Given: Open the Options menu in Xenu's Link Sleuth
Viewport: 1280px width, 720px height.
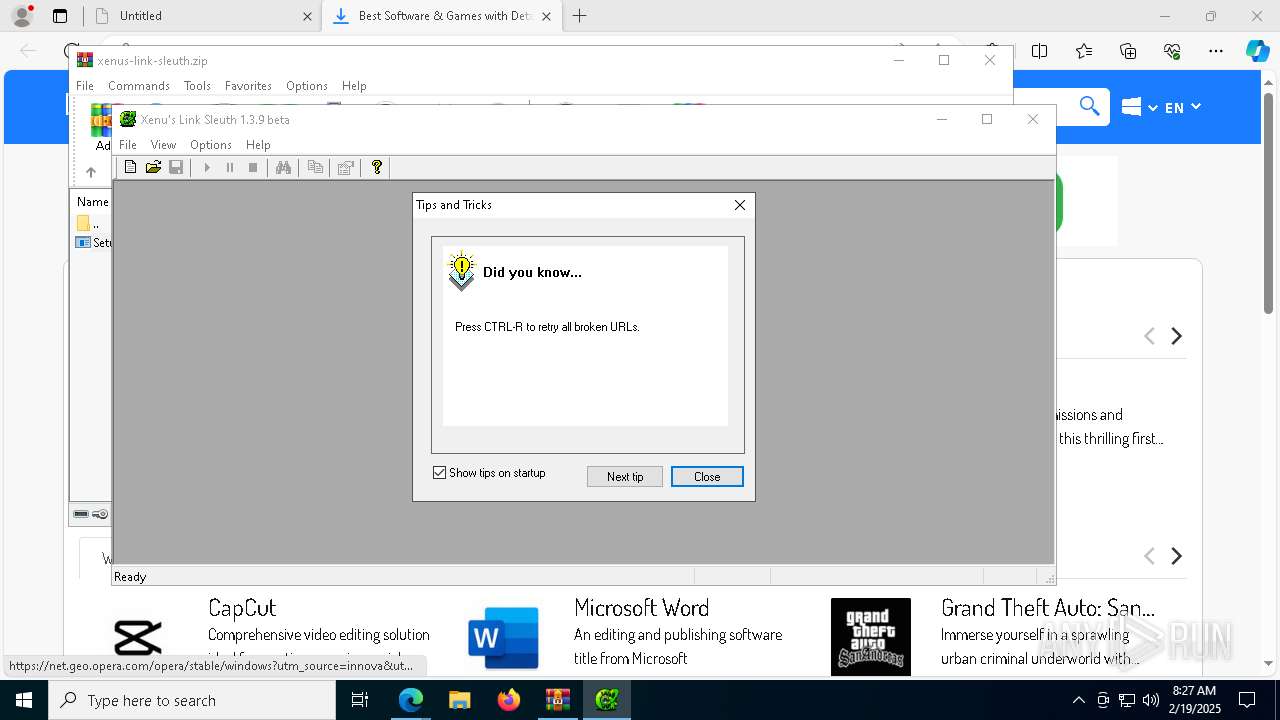Looking at the screenshot, I should (x=211, y=145).
